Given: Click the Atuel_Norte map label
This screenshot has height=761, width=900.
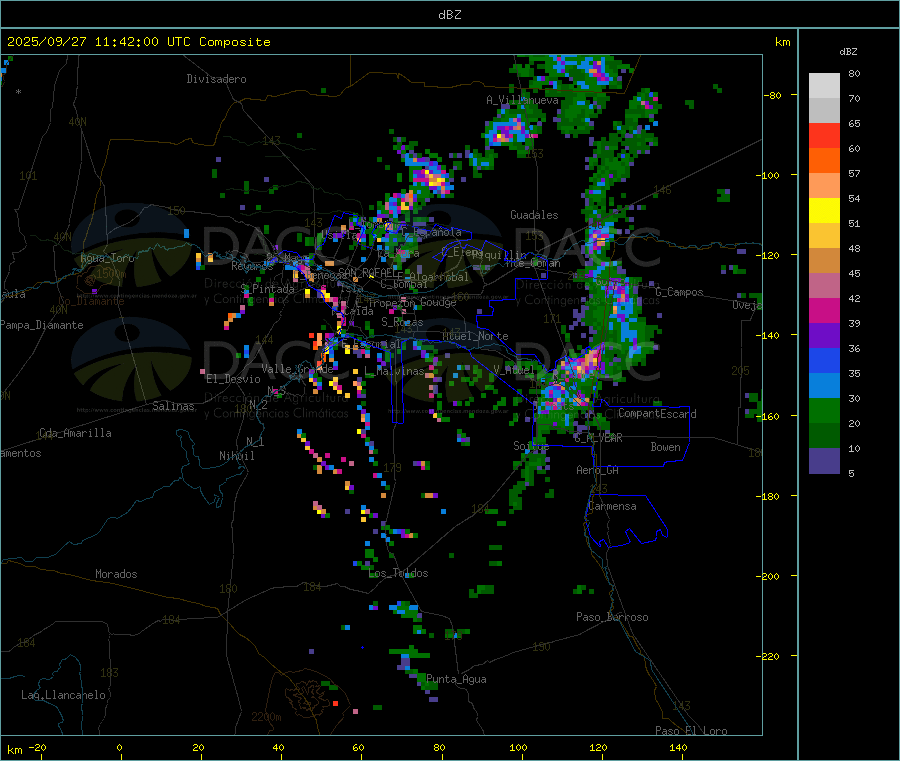Looking at the screenshot, I should tap(475, 336).
